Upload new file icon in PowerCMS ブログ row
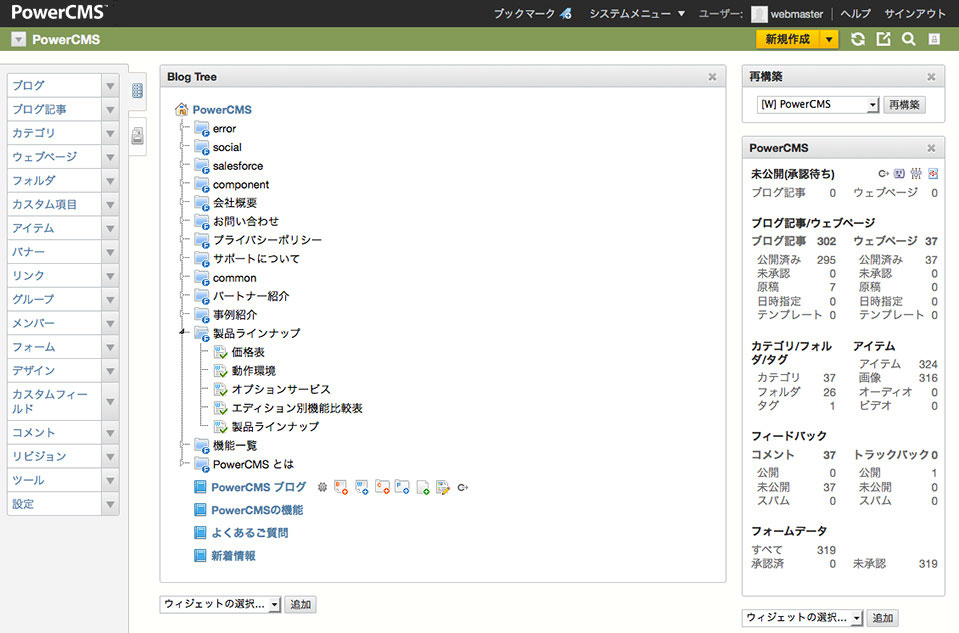Screen dimensions: 959x633 click(x=423, y=487)
